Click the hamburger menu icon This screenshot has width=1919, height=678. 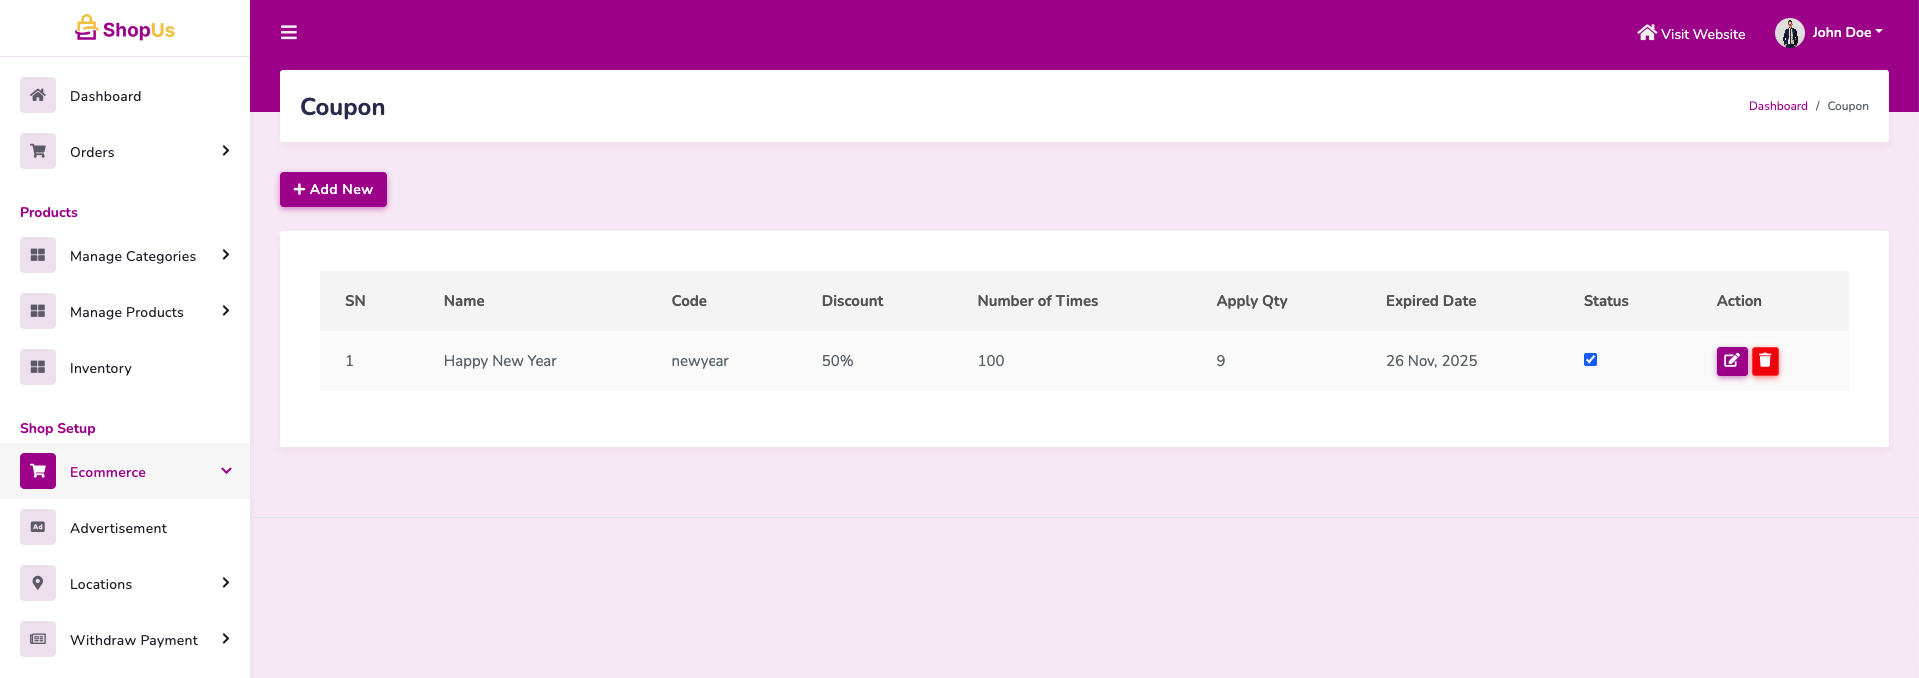point(289,33)
